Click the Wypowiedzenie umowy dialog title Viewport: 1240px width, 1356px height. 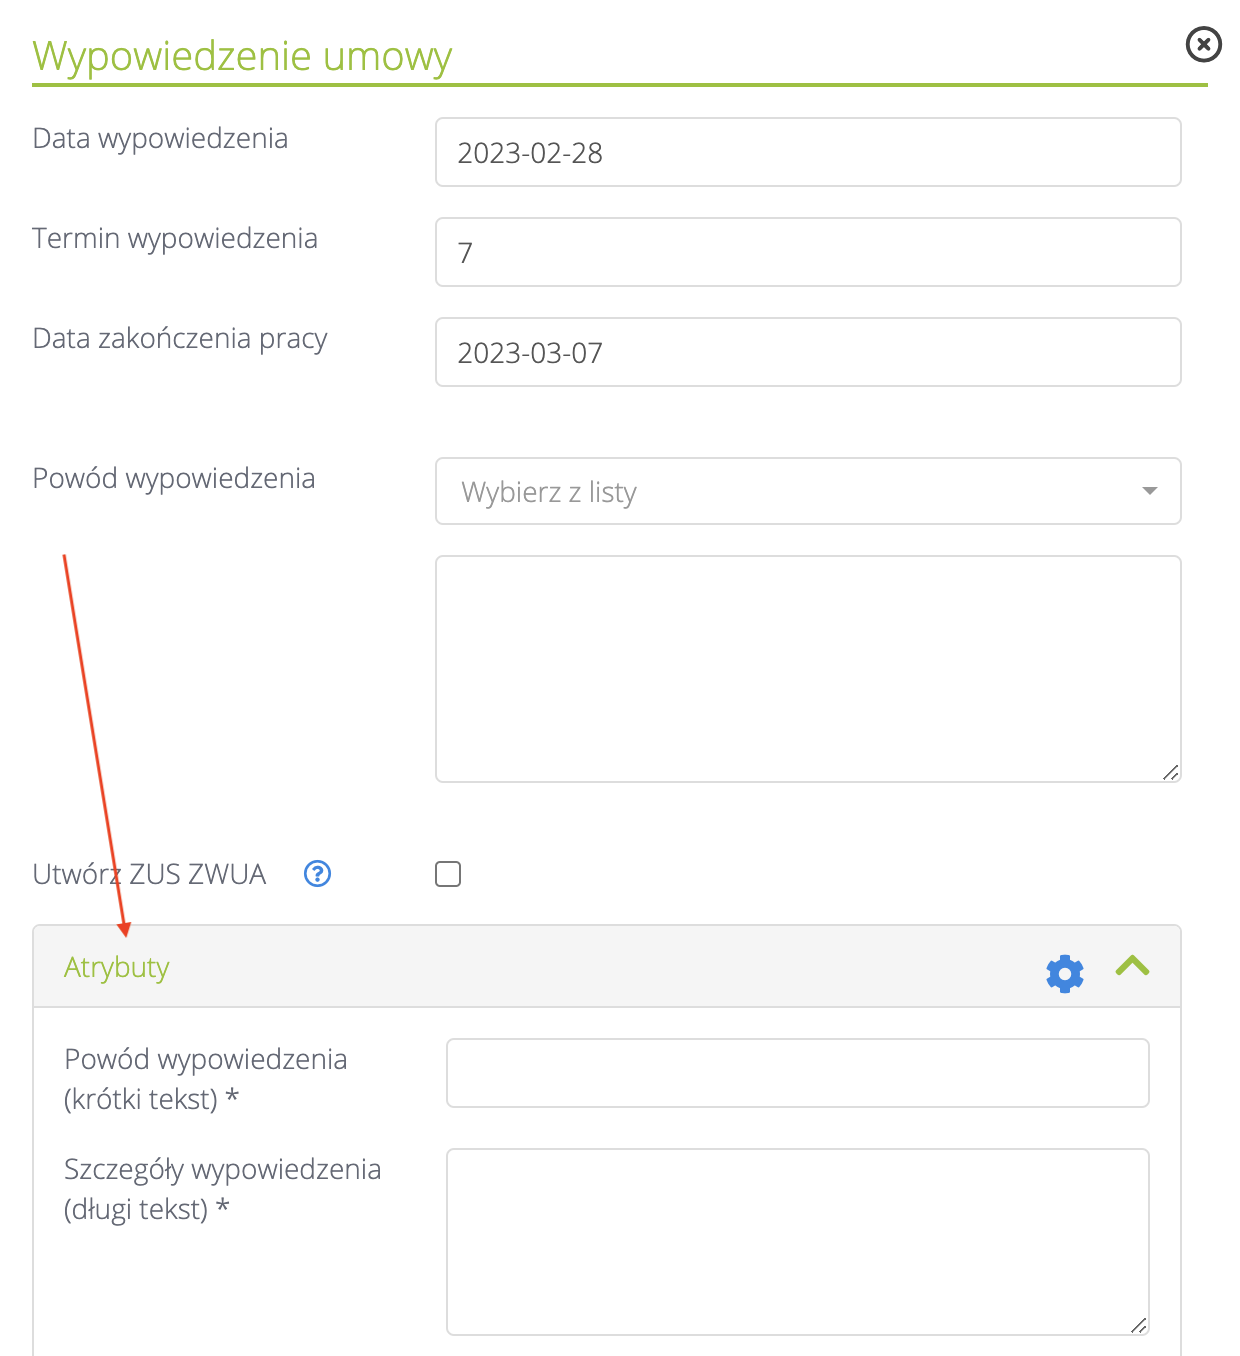tap(242, 56)
